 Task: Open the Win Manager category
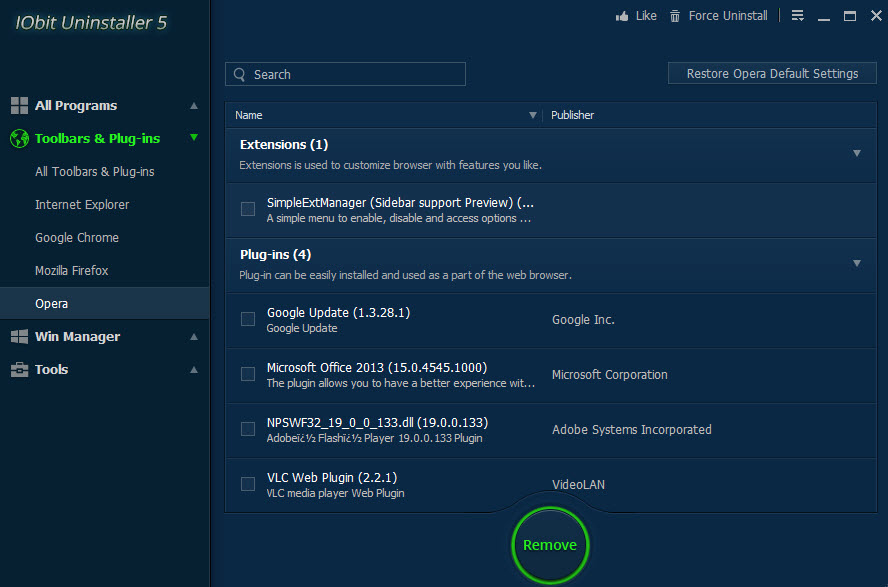click(78, 336)
